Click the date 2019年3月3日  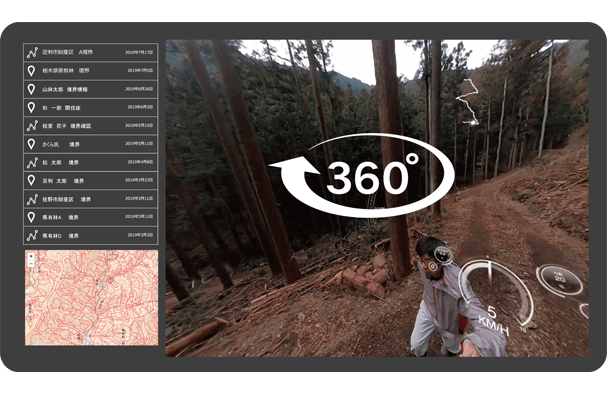[140, 235]
